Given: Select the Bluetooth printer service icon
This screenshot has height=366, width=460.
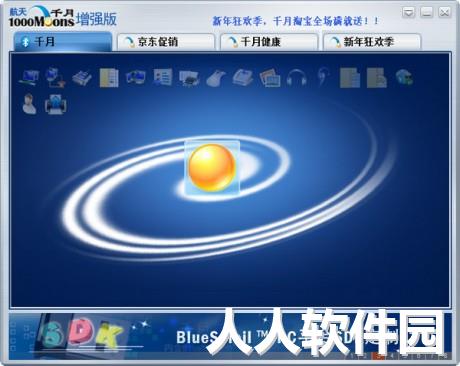Looking at the screenshot, I should [x=189, y=78].
